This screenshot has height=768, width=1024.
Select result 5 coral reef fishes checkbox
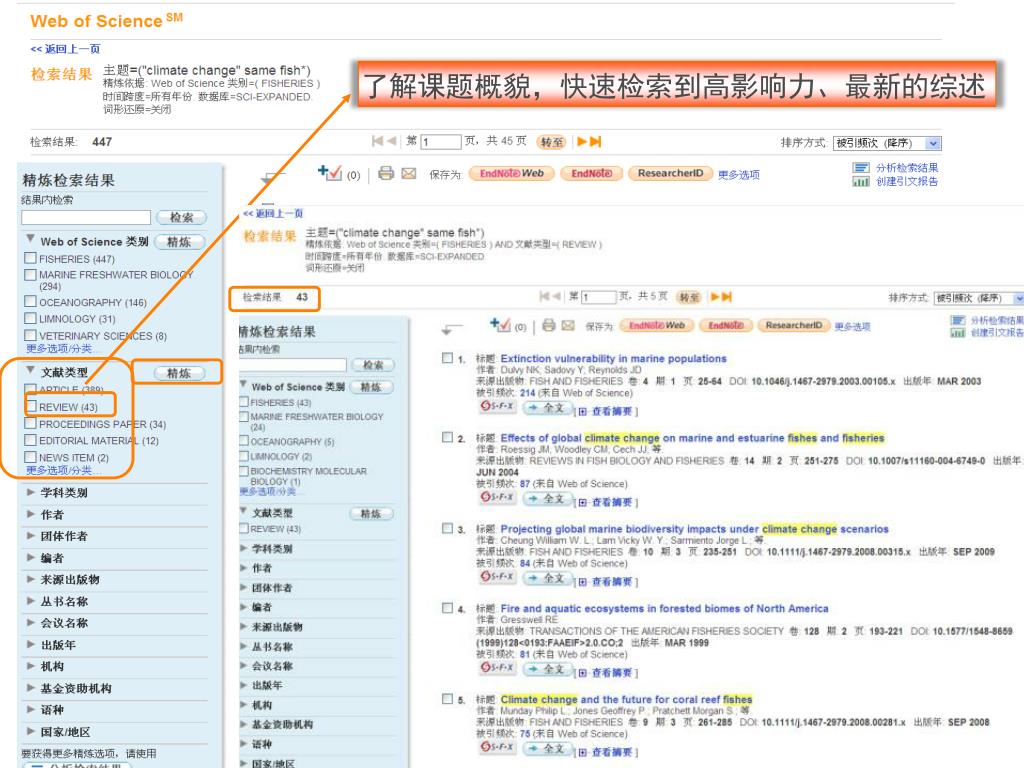point(447,699)
